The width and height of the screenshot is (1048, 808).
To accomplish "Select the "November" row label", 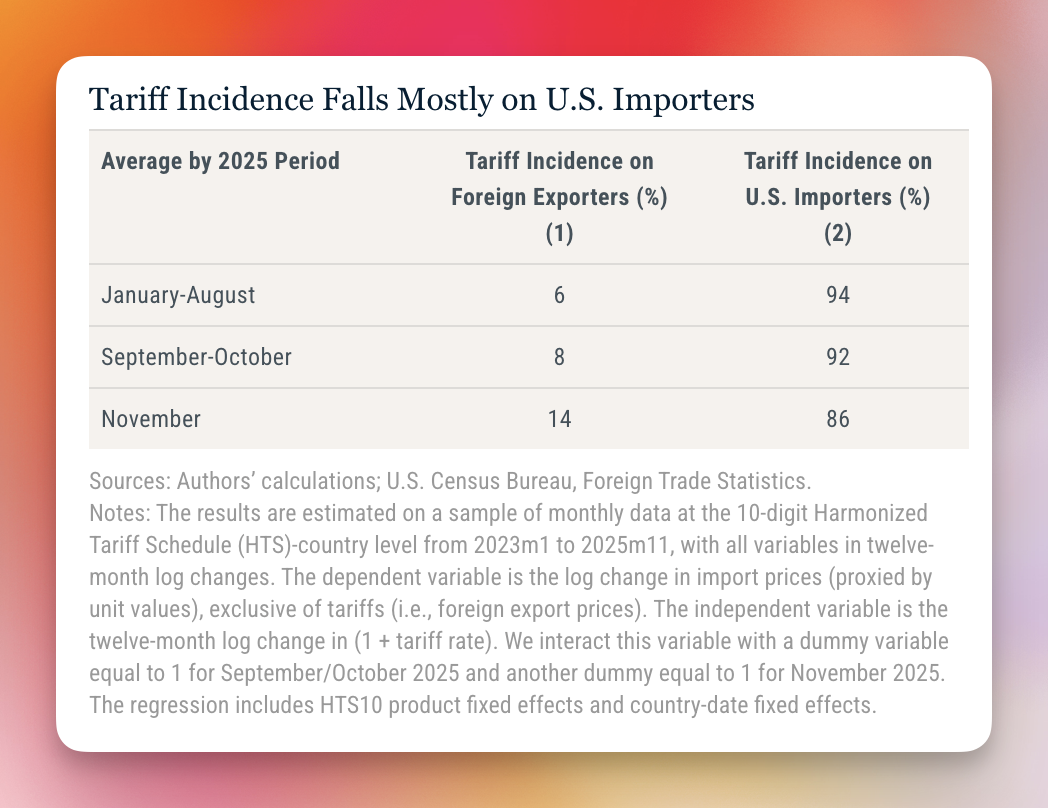I will point(151,418).
